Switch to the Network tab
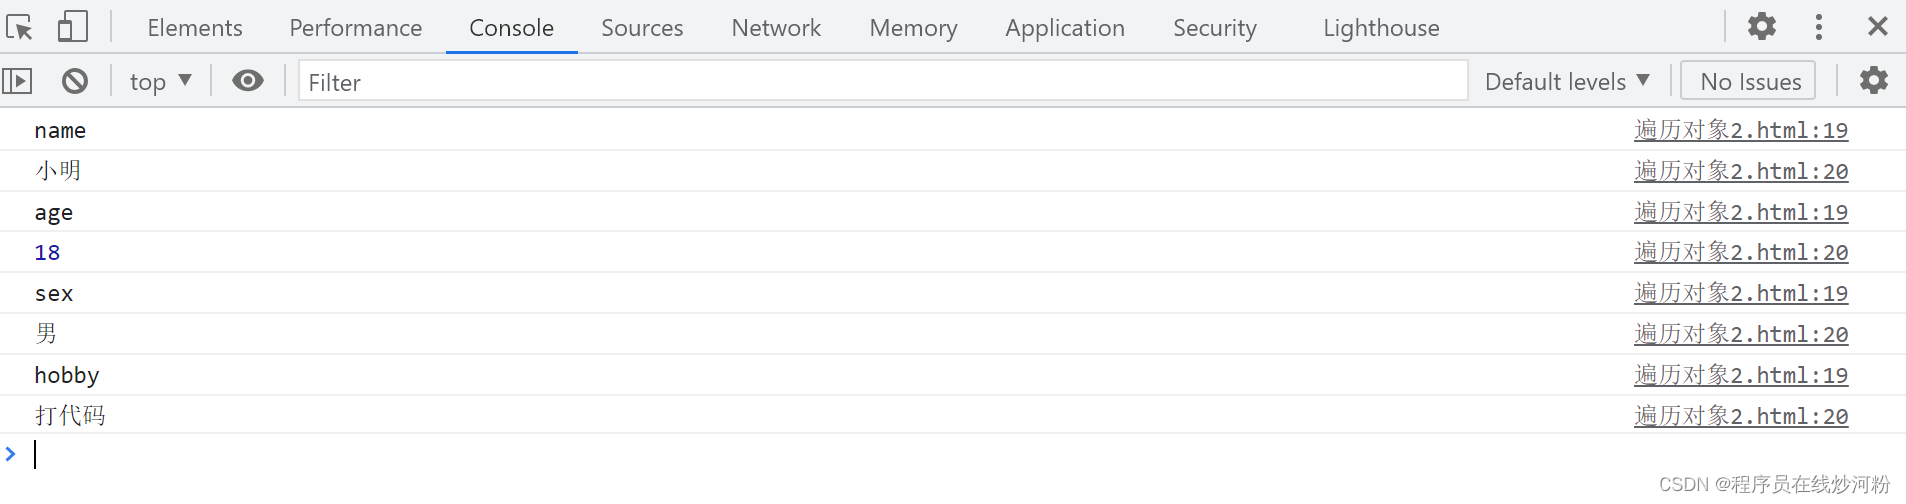The width and height of the screenshot is (1906, 504). [x=776, y=28]
